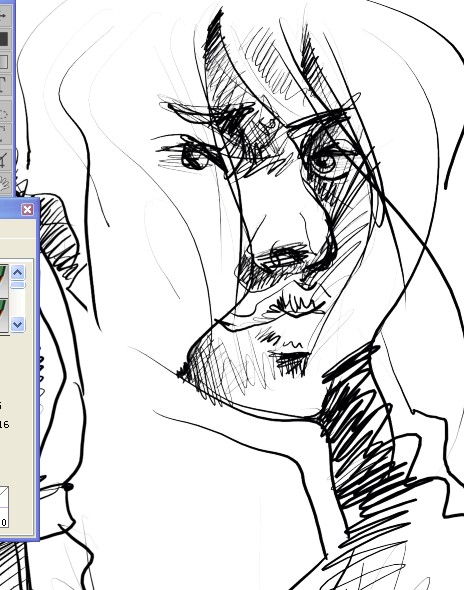The height and width of the screenshot is (590, 464).
Task: Close the floating brush dialog
Action: (x=27, y=210)
